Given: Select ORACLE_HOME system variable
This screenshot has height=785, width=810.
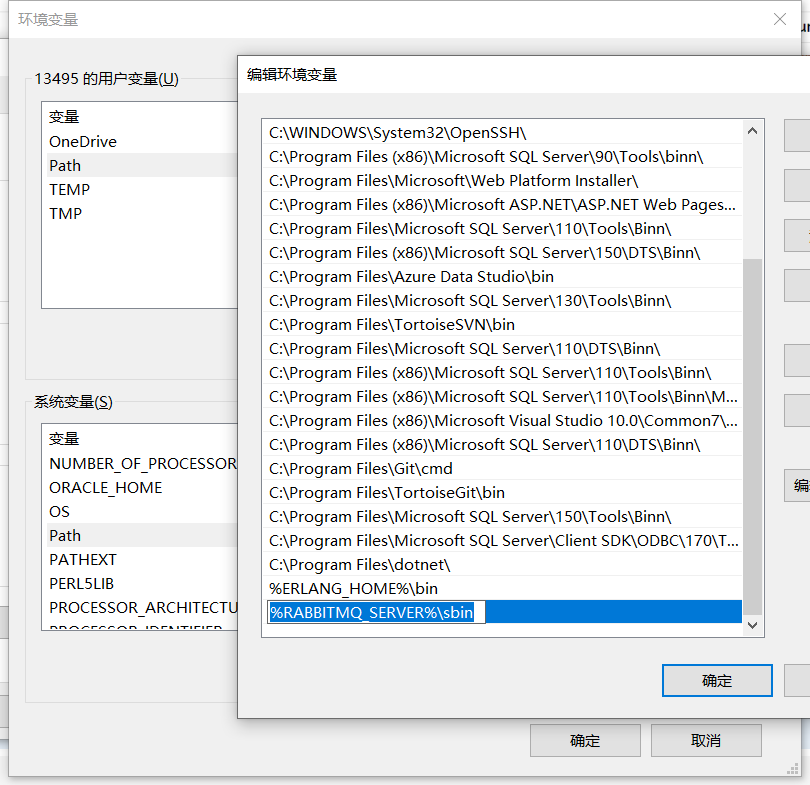Looking at the screenshot, I should (142, 488).
